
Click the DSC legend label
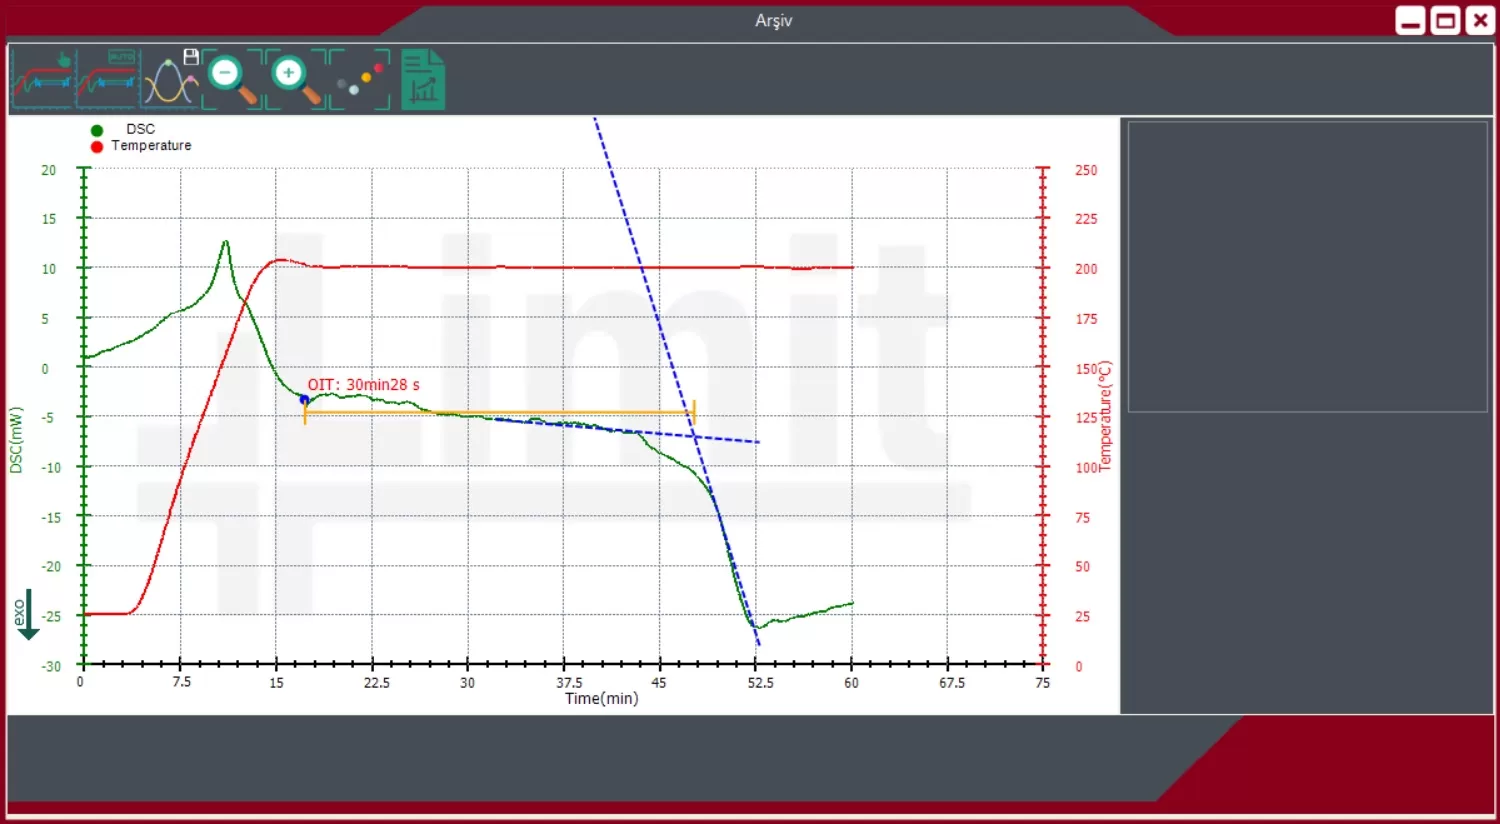141,129
